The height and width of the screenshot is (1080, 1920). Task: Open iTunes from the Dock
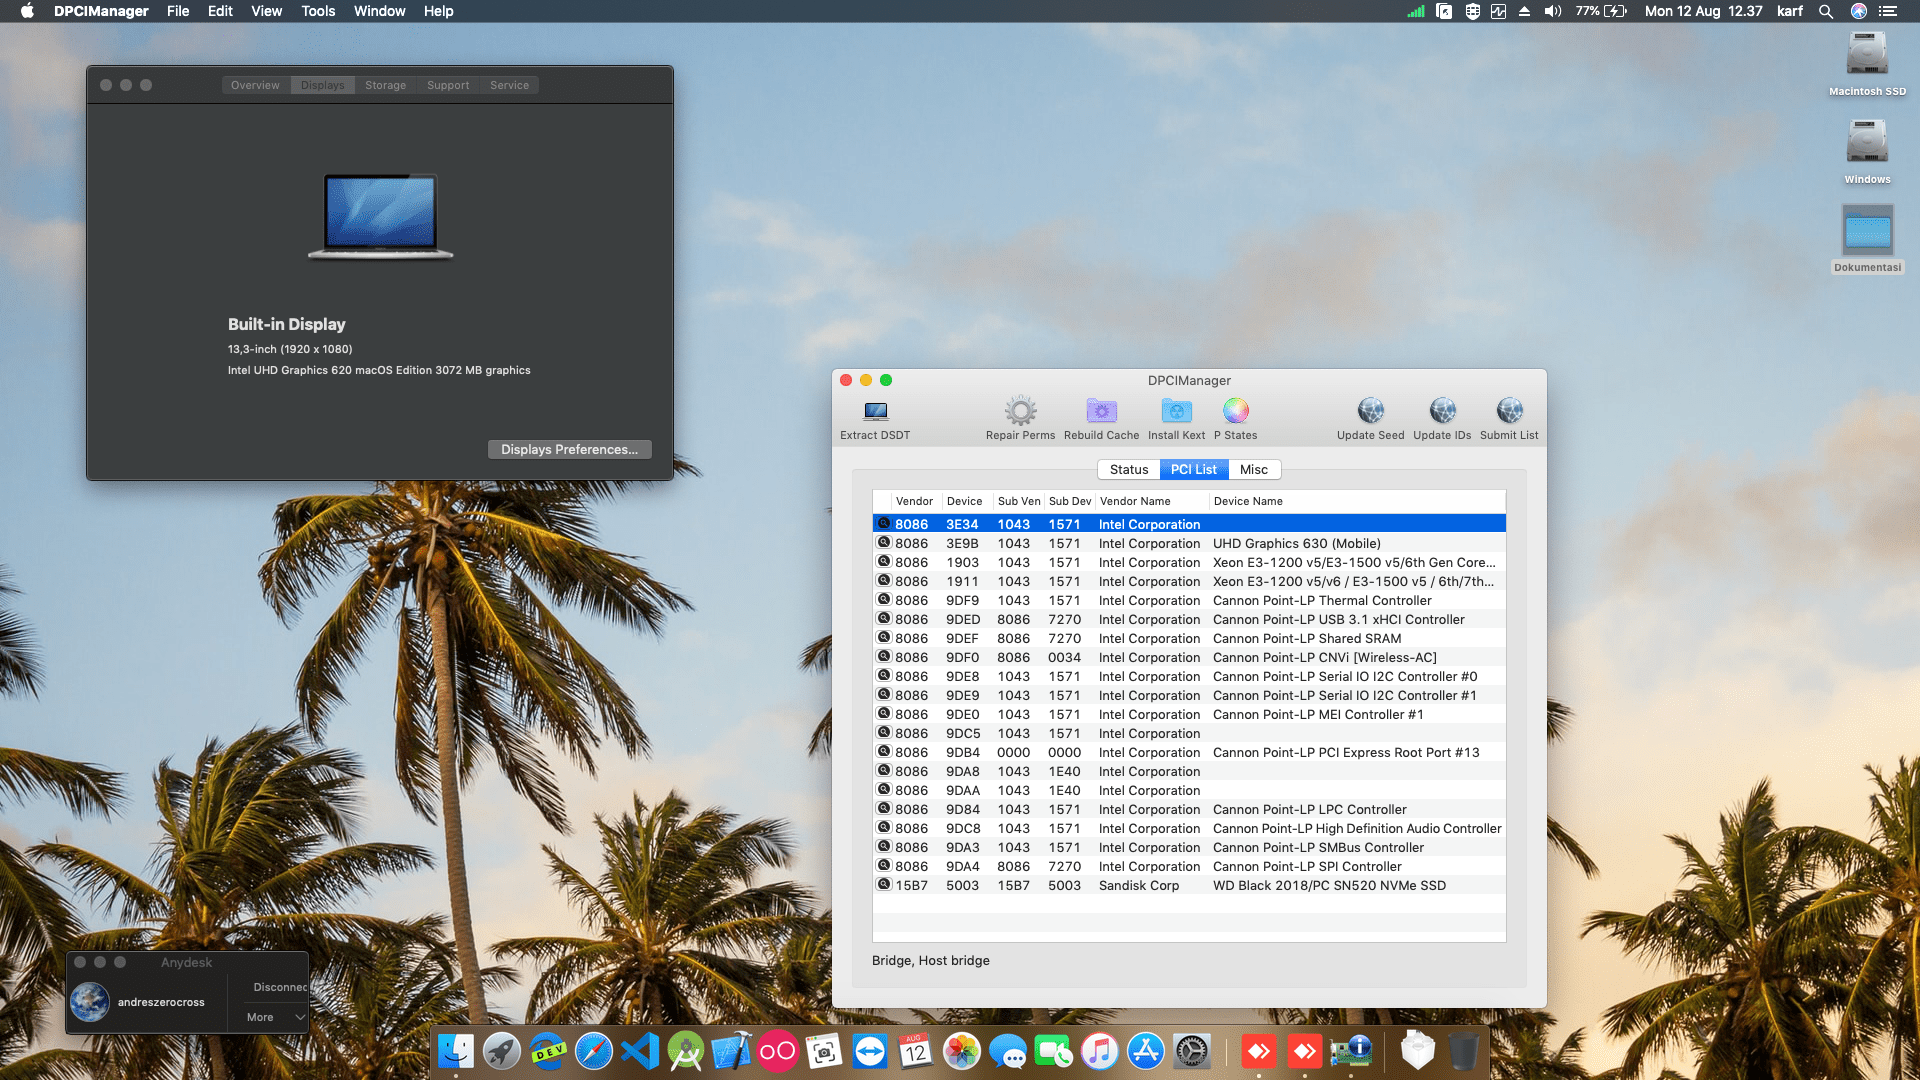pos(1100,1051)
